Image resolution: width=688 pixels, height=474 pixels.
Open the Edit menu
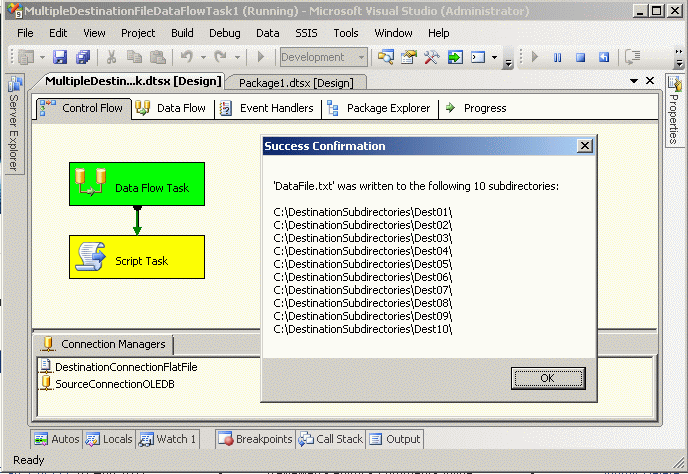(x=58, y=33)
